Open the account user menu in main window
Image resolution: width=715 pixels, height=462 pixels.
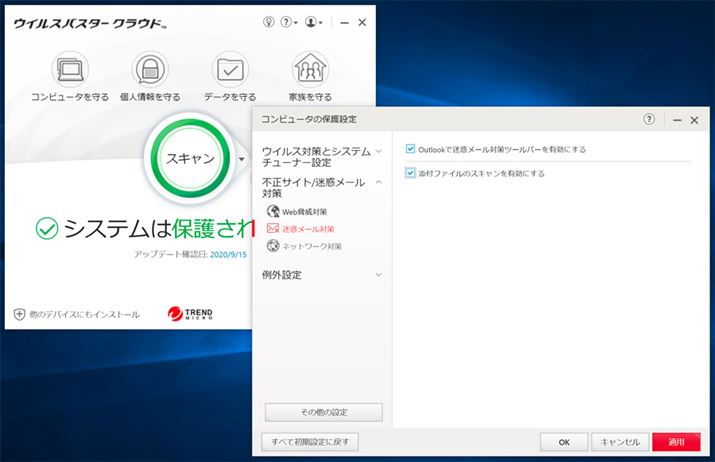313,22
